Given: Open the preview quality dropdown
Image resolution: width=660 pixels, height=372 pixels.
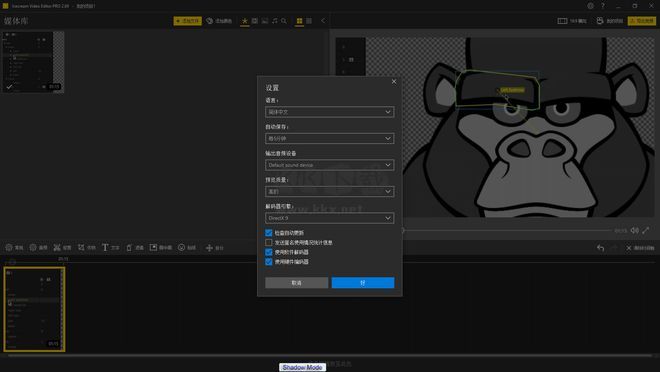Looking at the screenshot, I should coord(330,191).
